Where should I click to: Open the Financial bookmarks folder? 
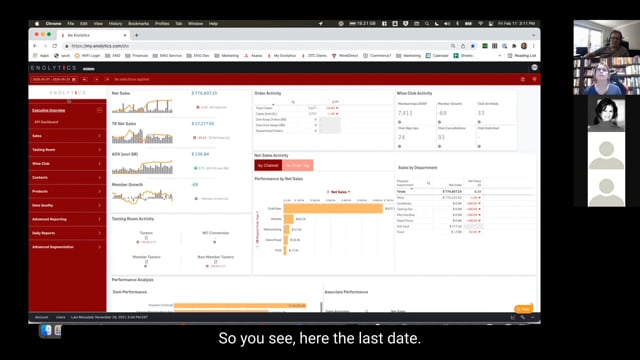click(137, 56)
